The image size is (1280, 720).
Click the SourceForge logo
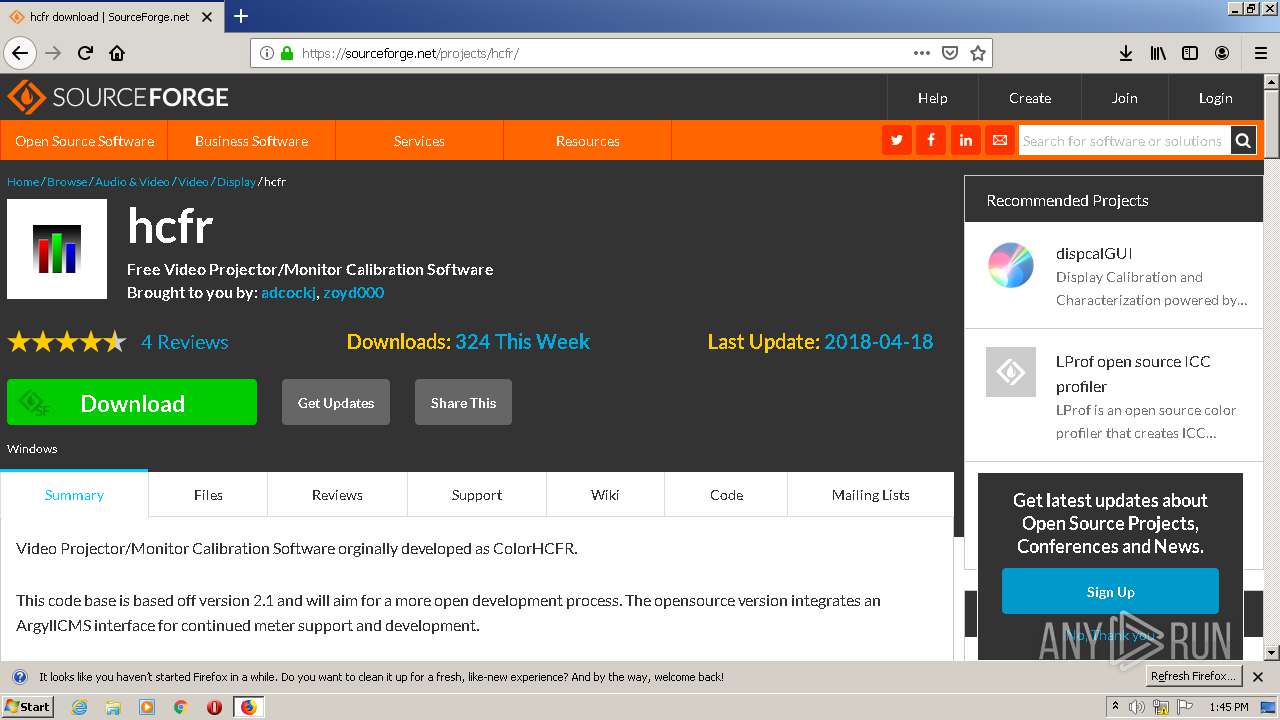[x=118, y=97]
